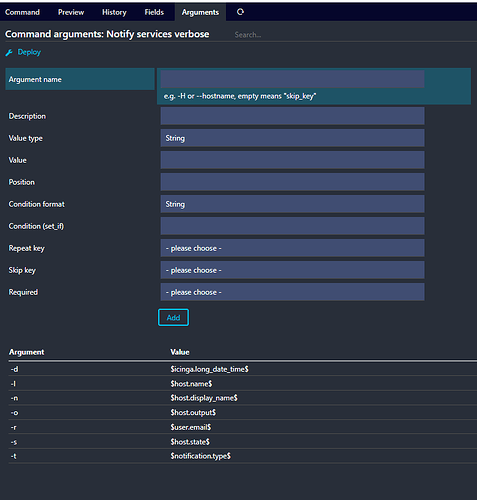Switch to the Command tab

(22, 12)
